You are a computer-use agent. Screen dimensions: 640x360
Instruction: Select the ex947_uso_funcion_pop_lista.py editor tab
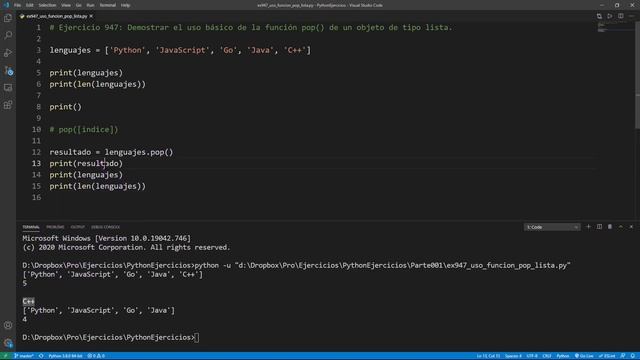(56, 16)
